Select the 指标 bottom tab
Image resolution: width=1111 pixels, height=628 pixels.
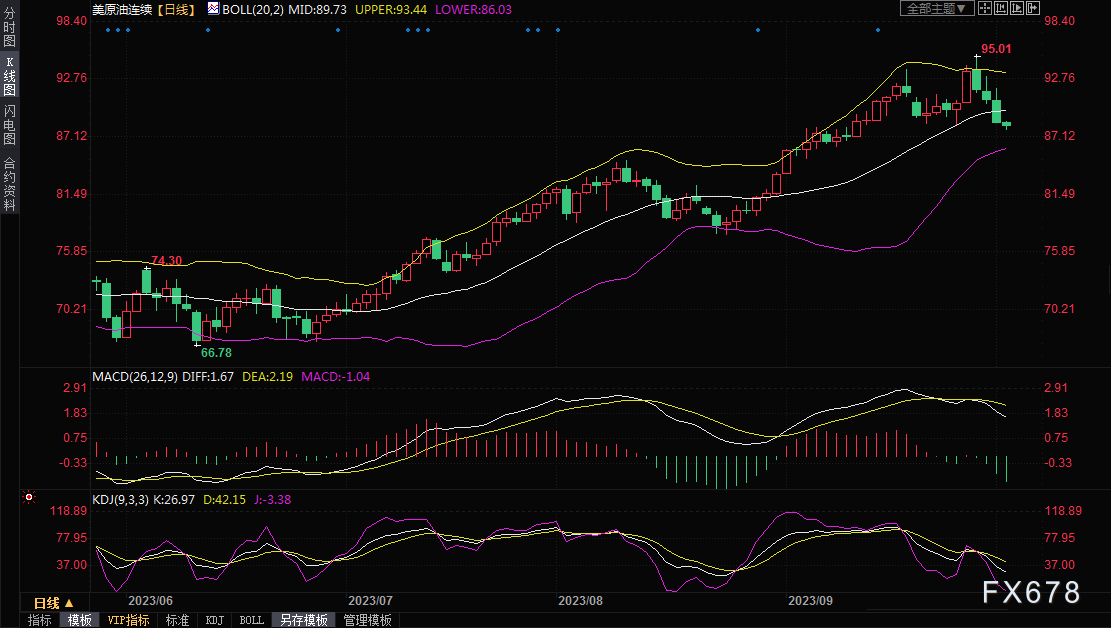pyautogui.click(x=40, y=620)
